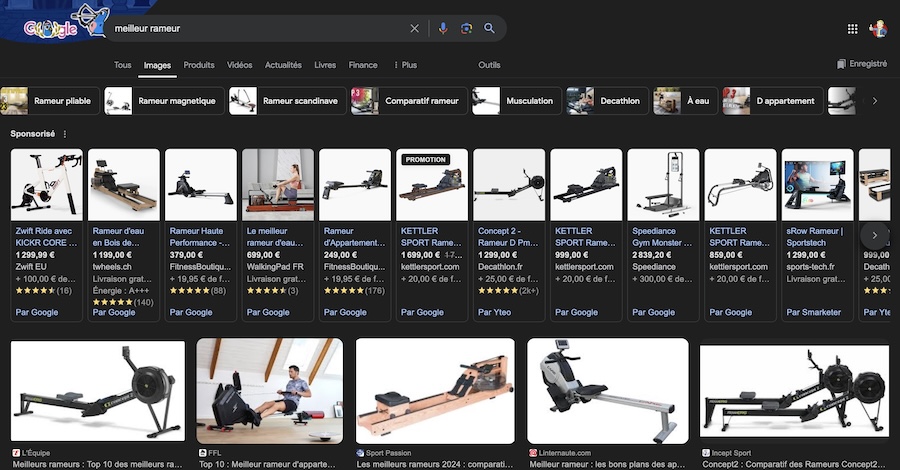This screenshot has width=900, height=470.
Task: Open Google Lens image search
Action: click(466, 28)
